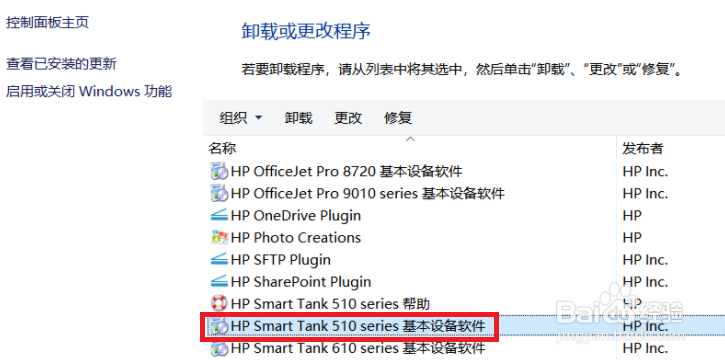Click the HP SharePoint Plugin icon
Screen dimensions: 725x360
click(219, 281)
